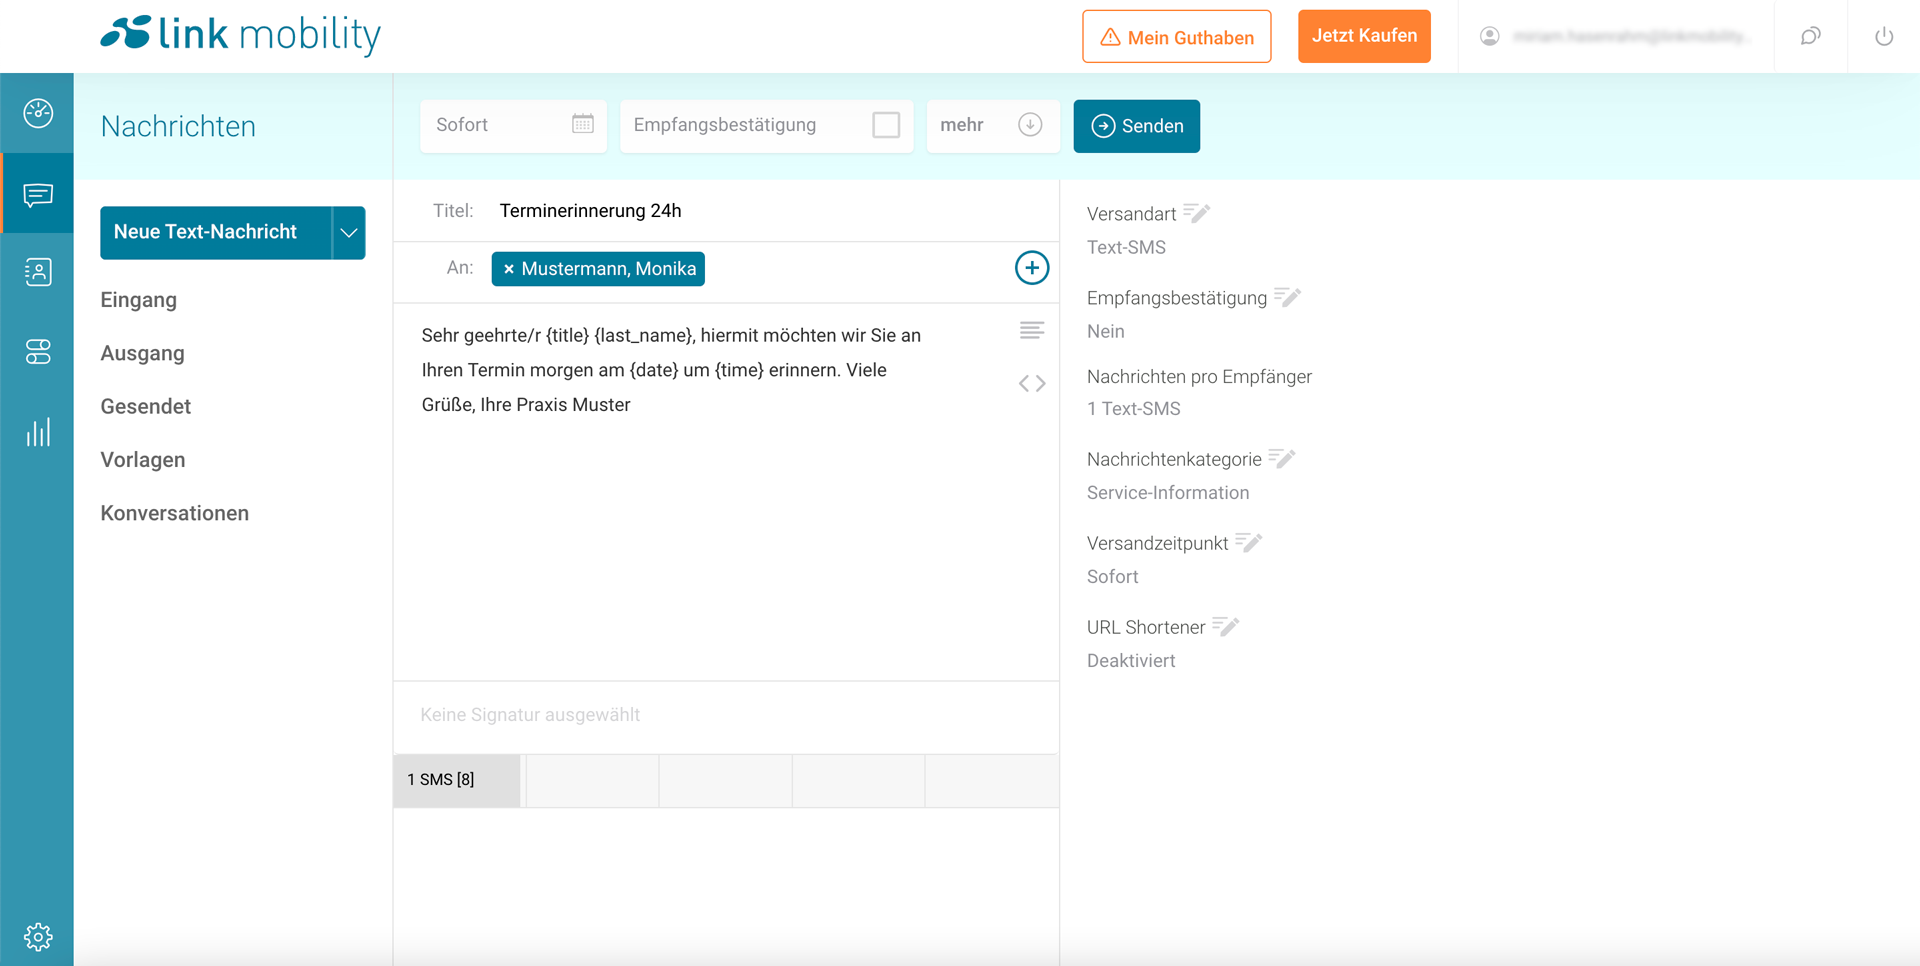This screenshot has width=1920, height=966.
Task: Click the Keine Signatur ausgewählt field
Action: click(726, 715)
